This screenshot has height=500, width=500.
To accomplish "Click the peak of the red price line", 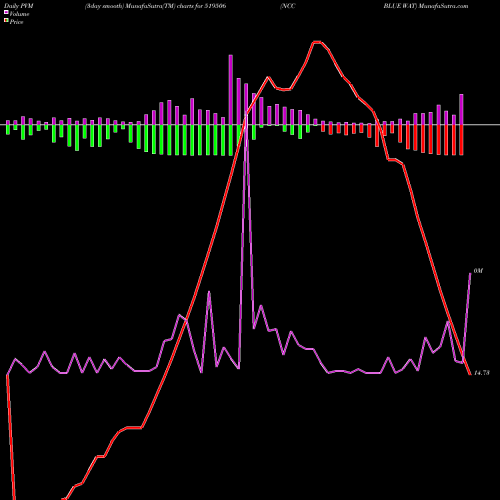I will pyautogui.click(x=317, y=42).
